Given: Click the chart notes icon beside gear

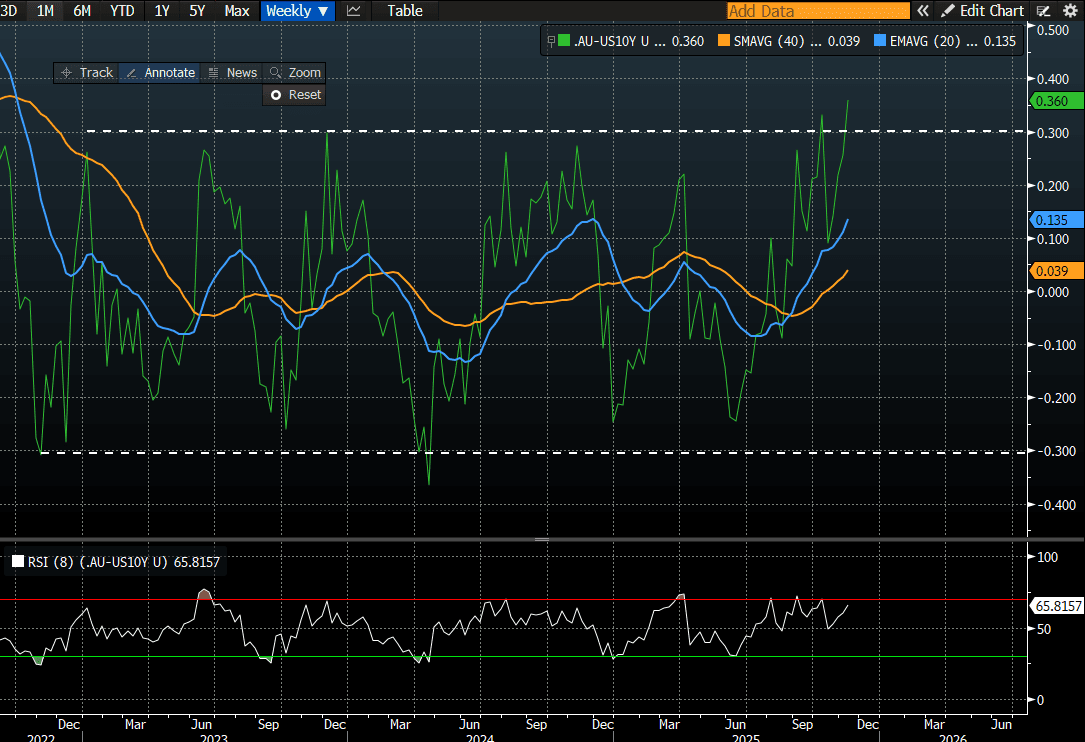Looking at the screenshot, I should tap(1044, 11).
